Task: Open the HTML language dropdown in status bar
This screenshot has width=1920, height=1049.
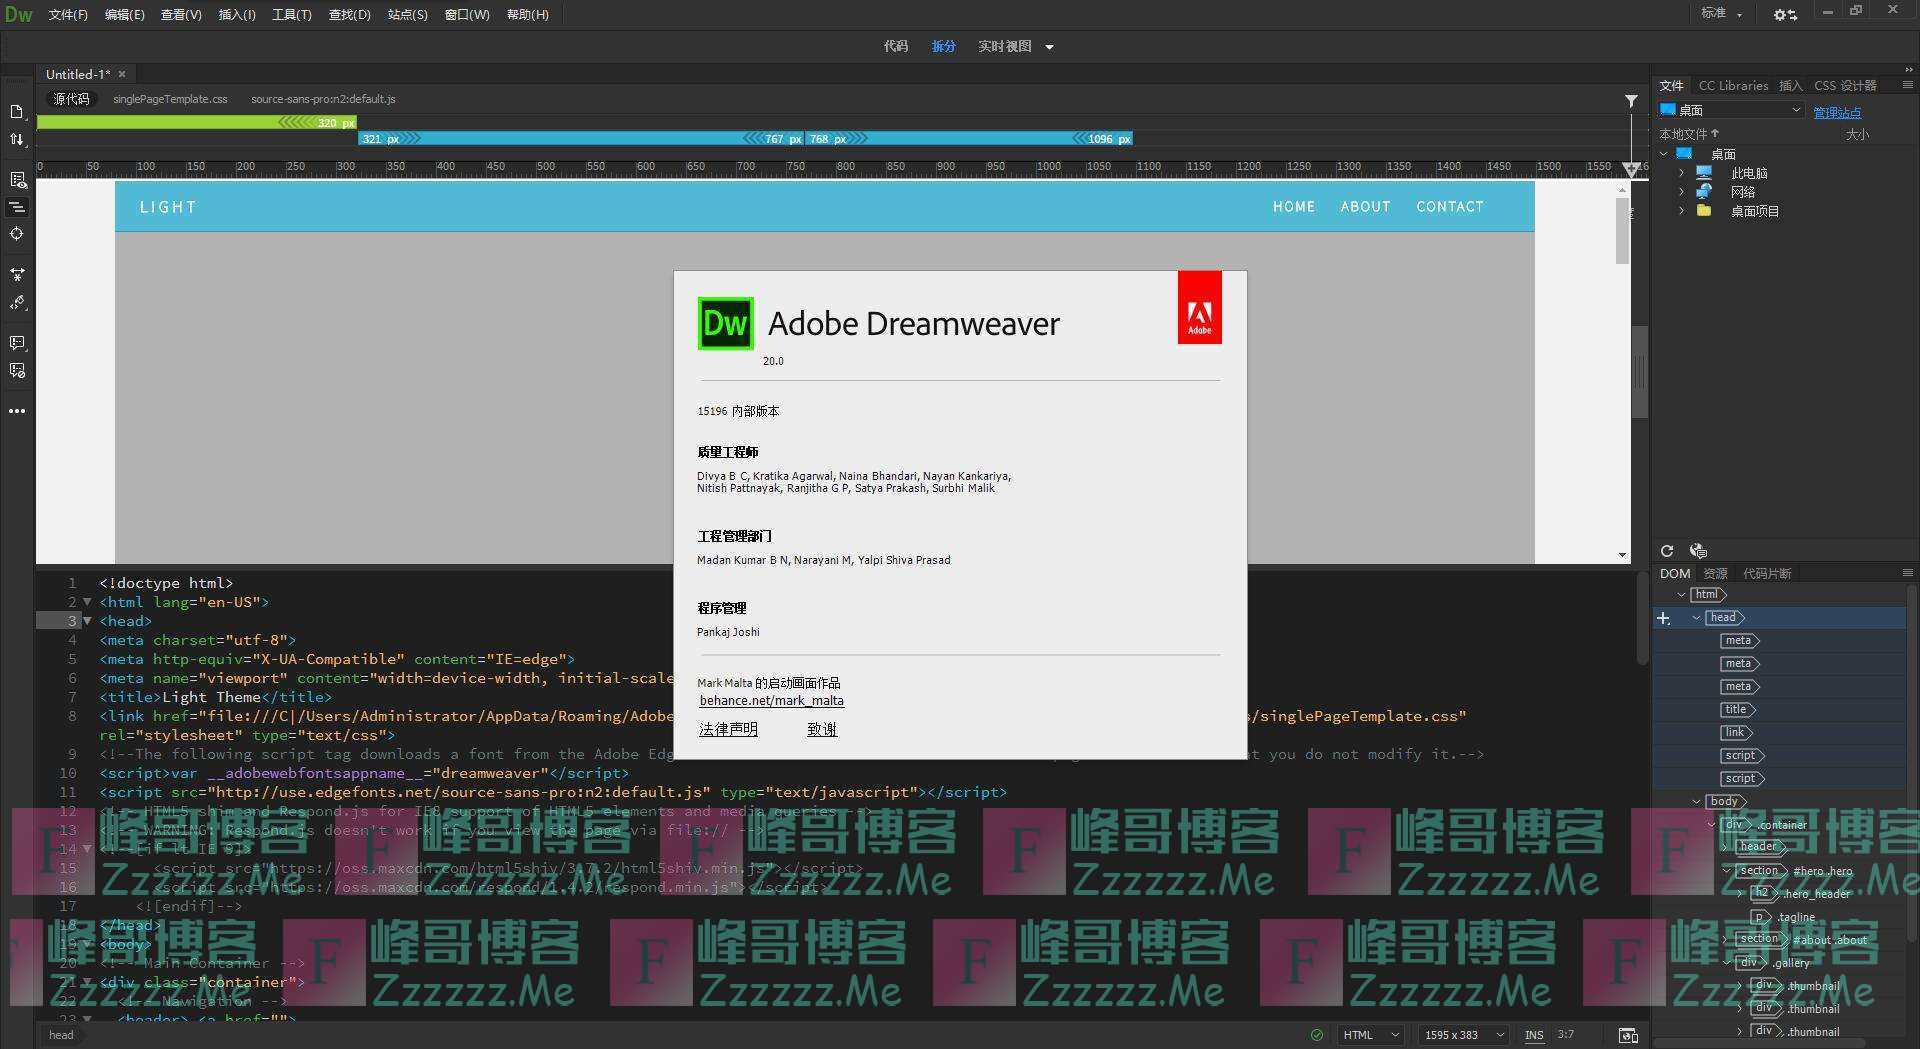Action: [x=1370, y=1035]
